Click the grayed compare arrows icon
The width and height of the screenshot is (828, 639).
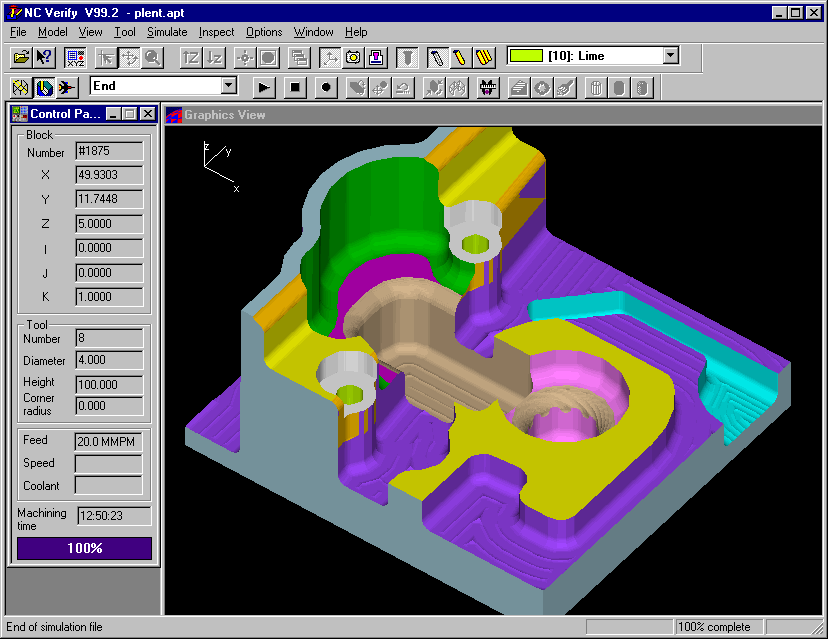435,87
